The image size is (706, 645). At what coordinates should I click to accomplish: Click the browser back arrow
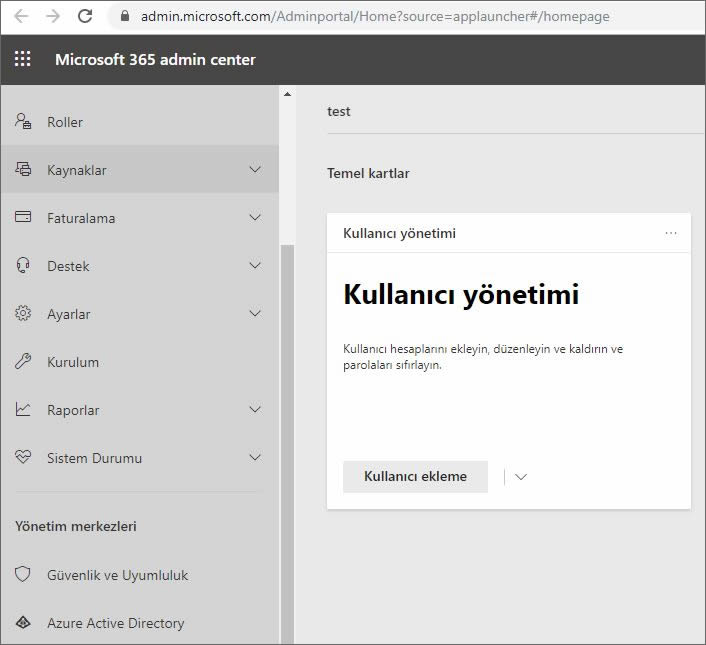point(21,16)
